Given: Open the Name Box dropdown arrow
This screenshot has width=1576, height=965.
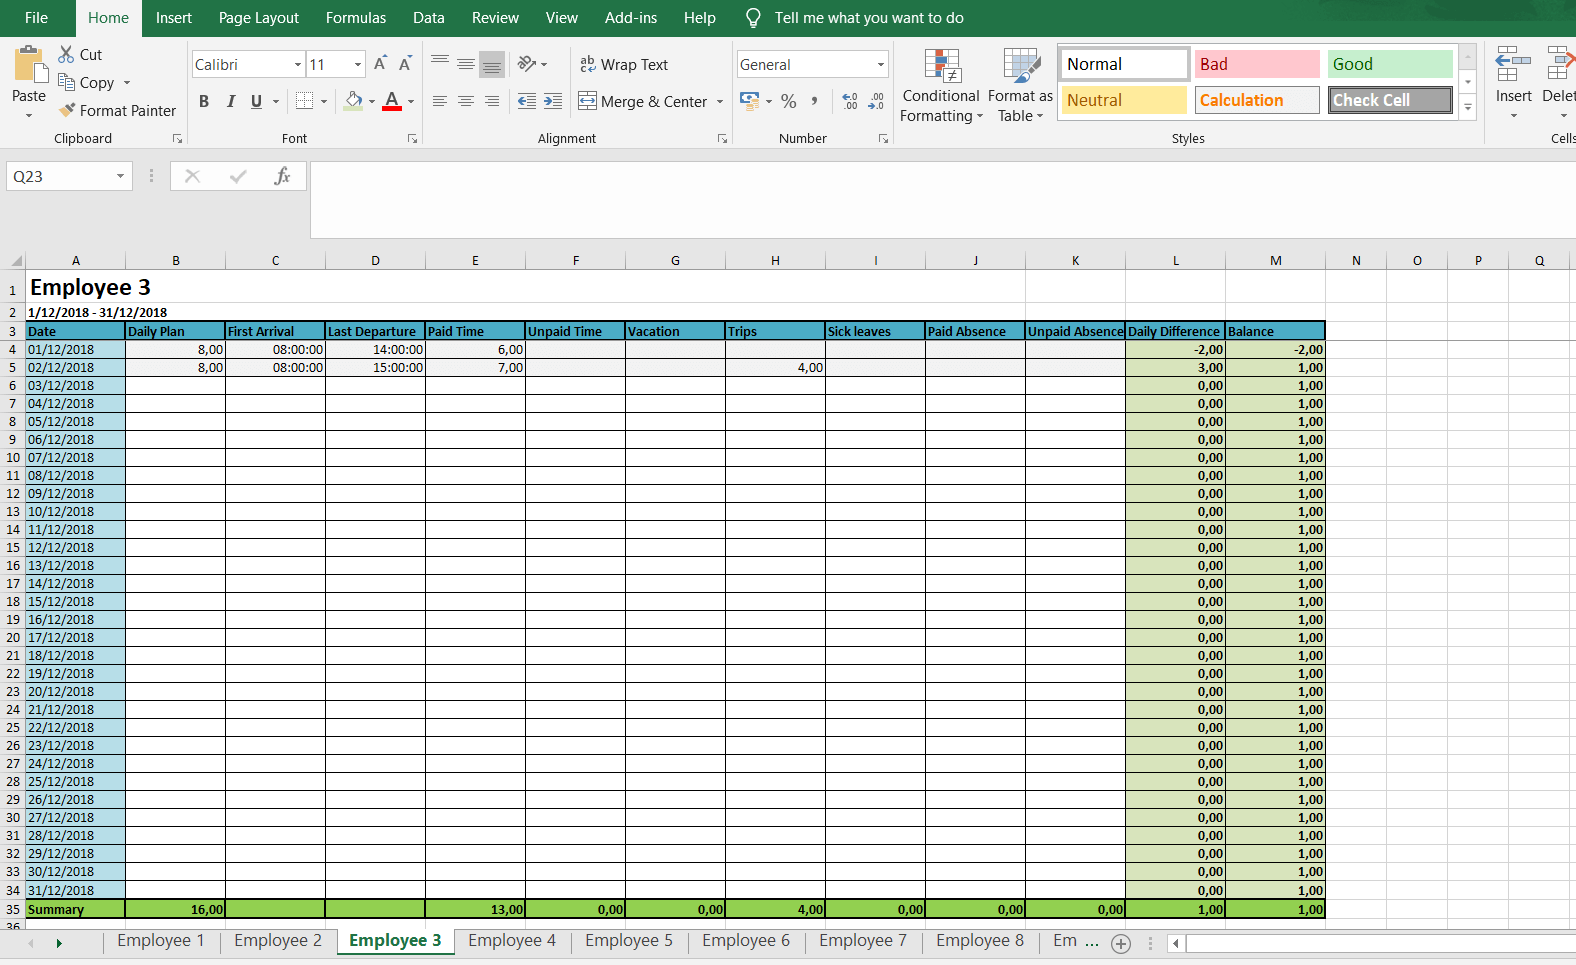Looking at the screenshot, I should (x=120, y=176).
